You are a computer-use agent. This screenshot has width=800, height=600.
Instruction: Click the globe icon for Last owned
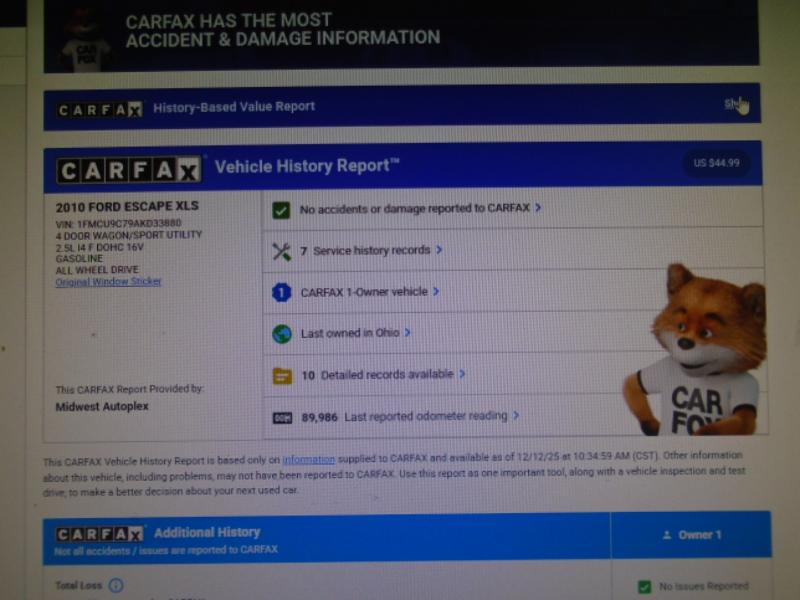(282, 334)
